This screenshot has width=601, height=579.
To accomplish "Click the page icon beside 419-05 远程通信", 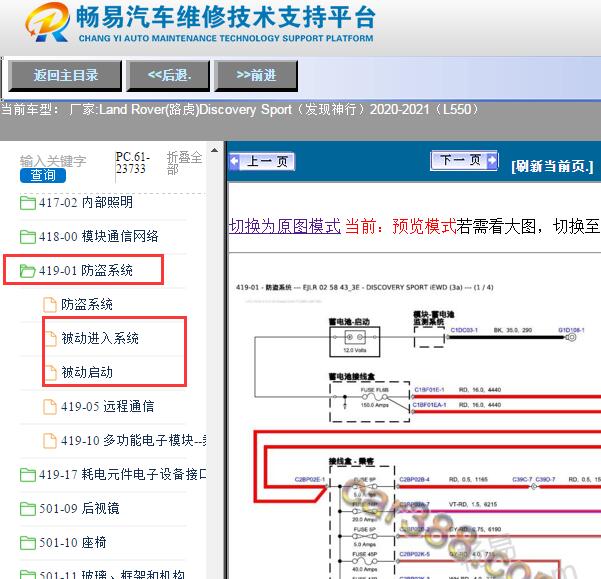I will 49,407.
